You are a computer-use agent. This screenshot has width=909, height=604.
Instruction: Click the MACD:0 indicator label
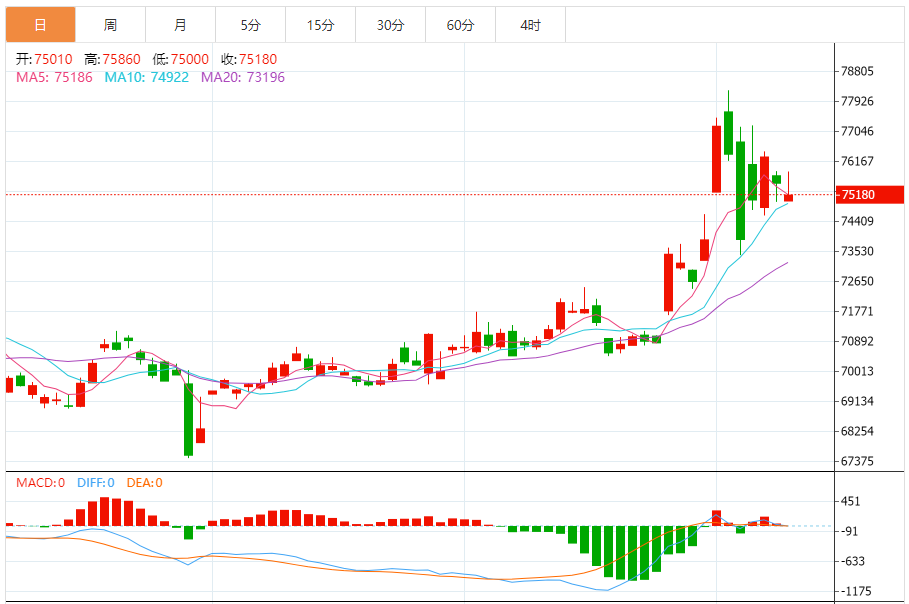pos(41,483)
